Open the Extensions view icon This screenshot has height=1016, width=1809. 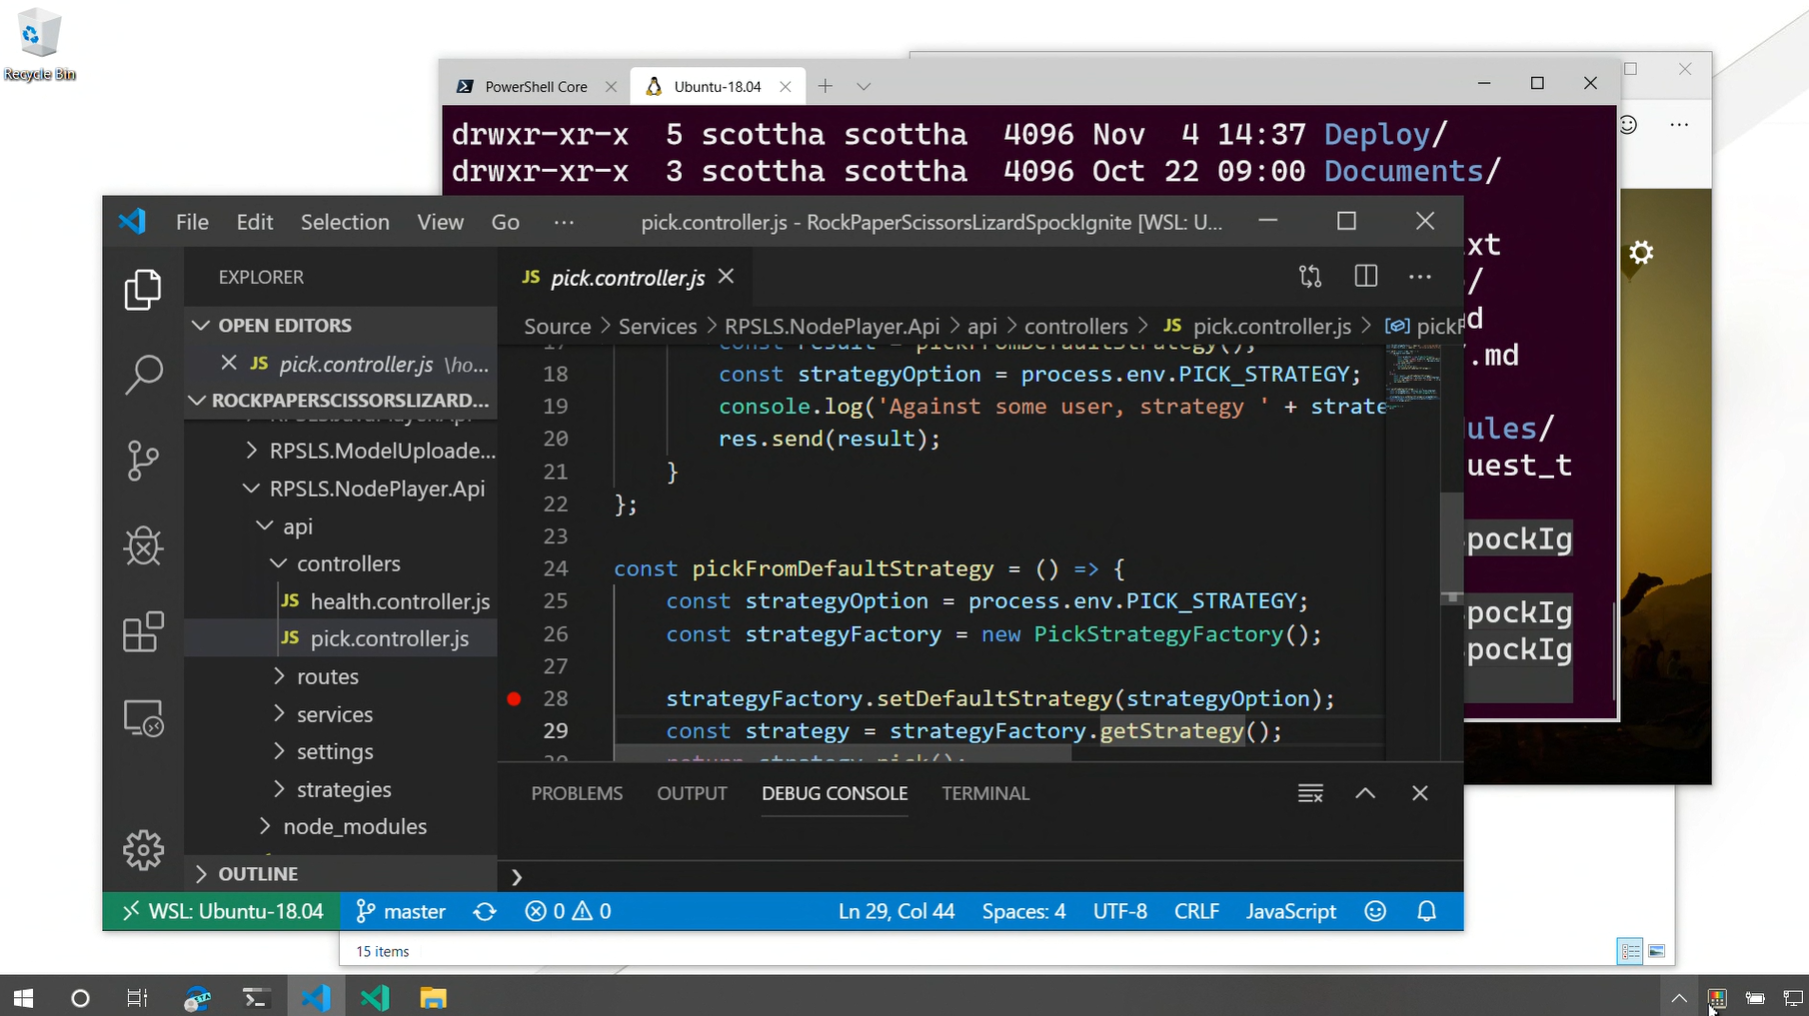pyautogui.click(x=143, y=632)
